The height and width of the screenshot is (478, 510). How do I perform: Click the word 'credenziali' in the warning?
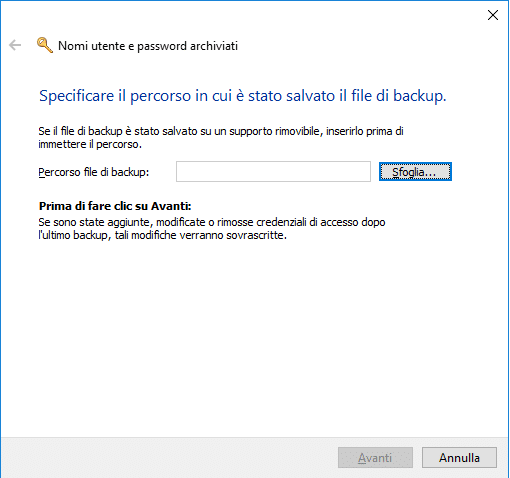[281, 222]
